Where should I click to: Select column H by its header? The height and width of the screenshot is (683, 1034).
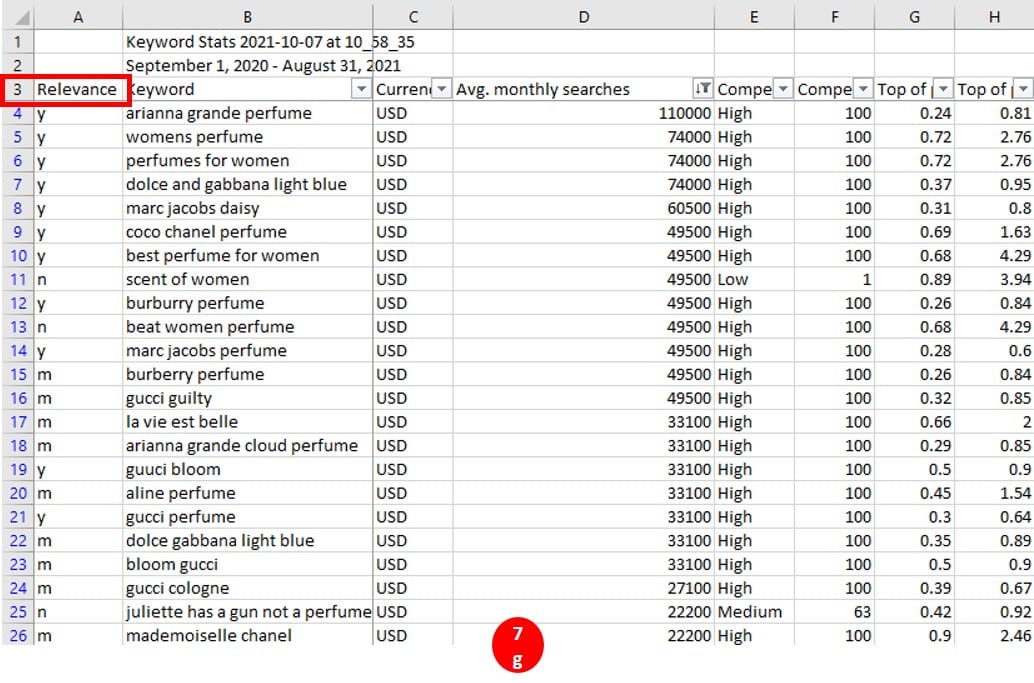pyautogui.click(x=994, y=17)
